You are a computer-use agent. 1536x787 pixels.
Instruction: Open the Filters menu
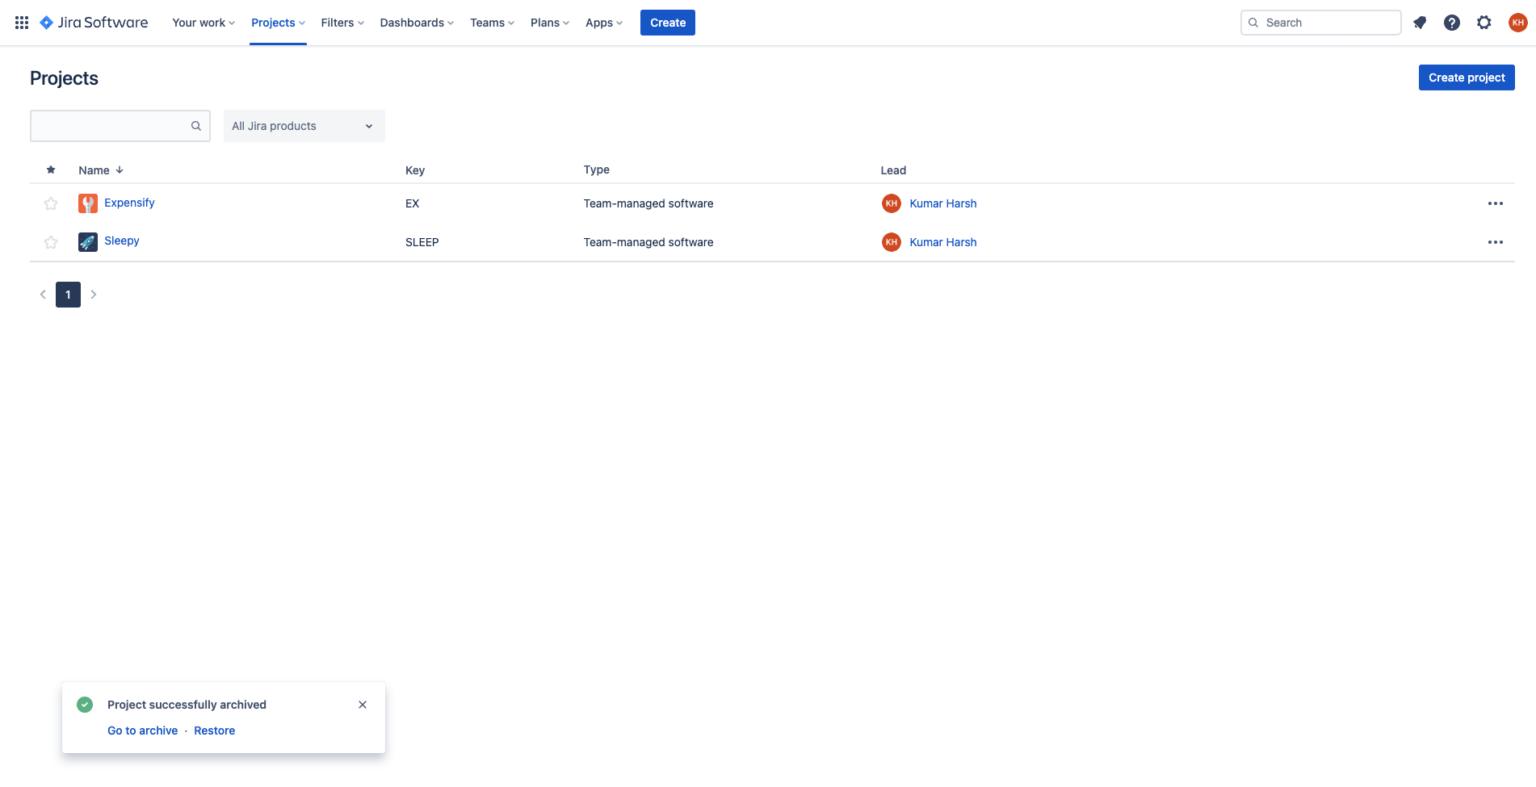tap(342, 22)
